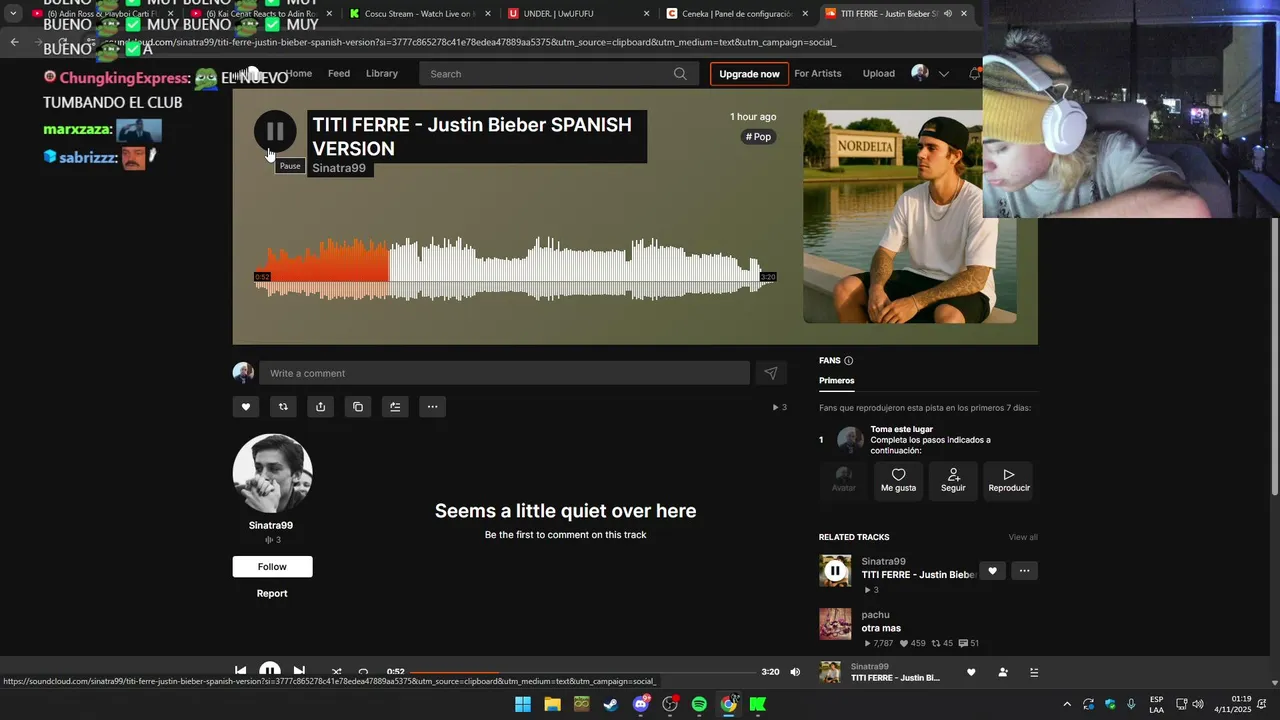Skip to next track in player bar

[x=299, y=671]
